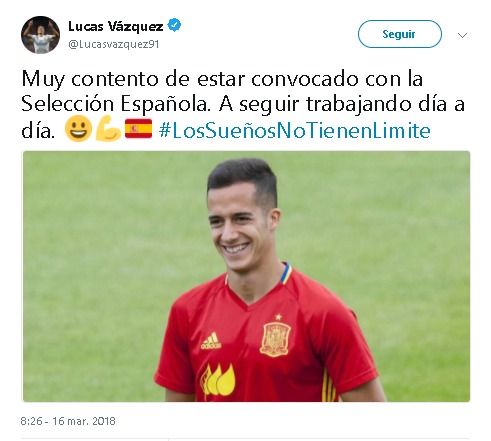Open the #LosSueñosNoTienenLimite hashtag
The image size is (491, 441).
(x=295, y=130)
